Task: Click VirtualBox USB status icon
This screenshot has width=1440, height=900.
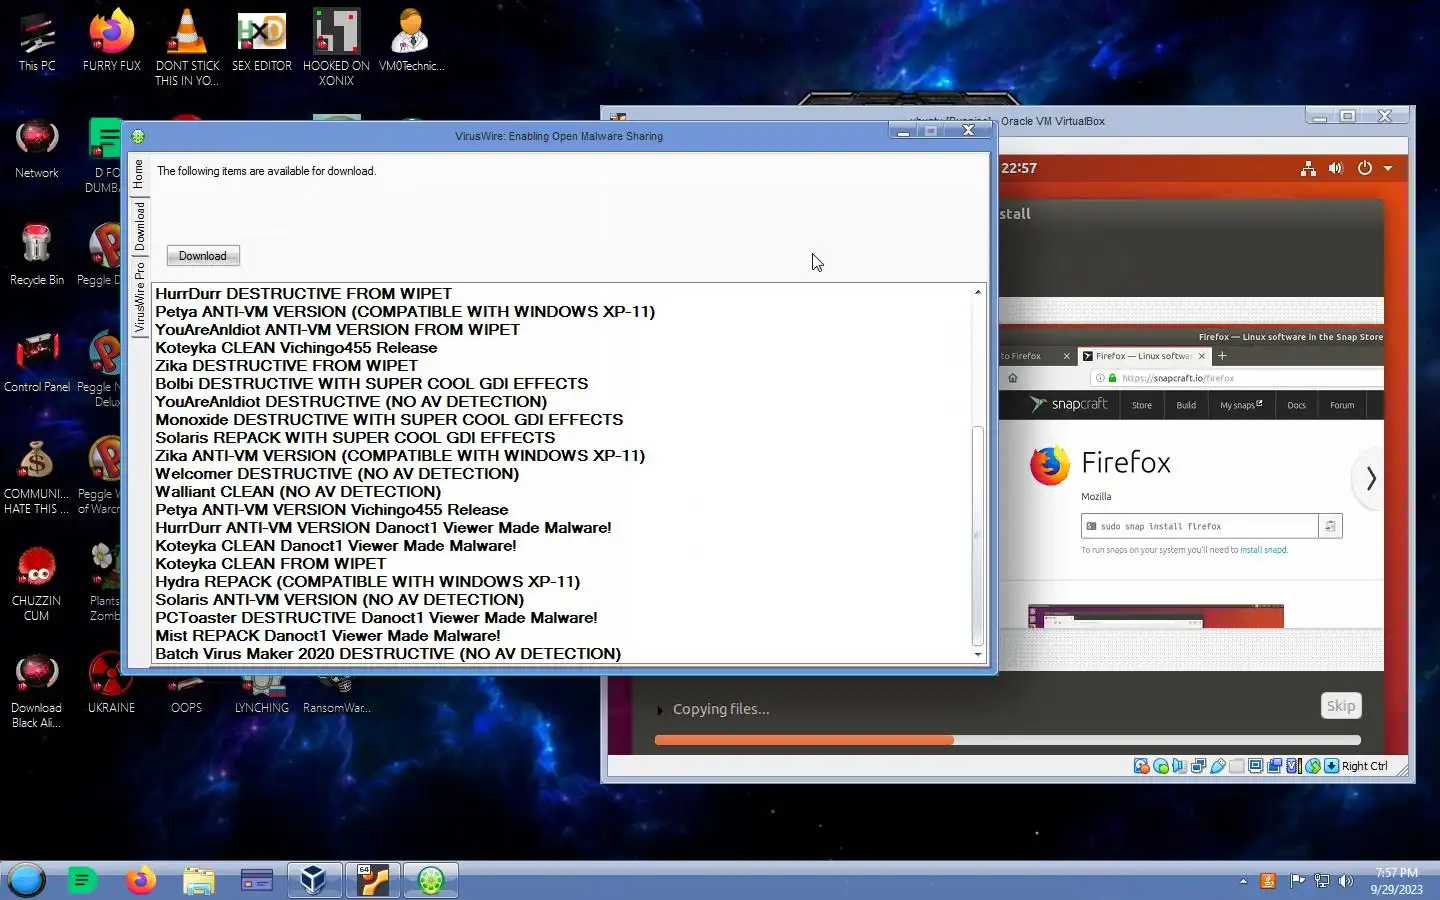Action: 1218,766
